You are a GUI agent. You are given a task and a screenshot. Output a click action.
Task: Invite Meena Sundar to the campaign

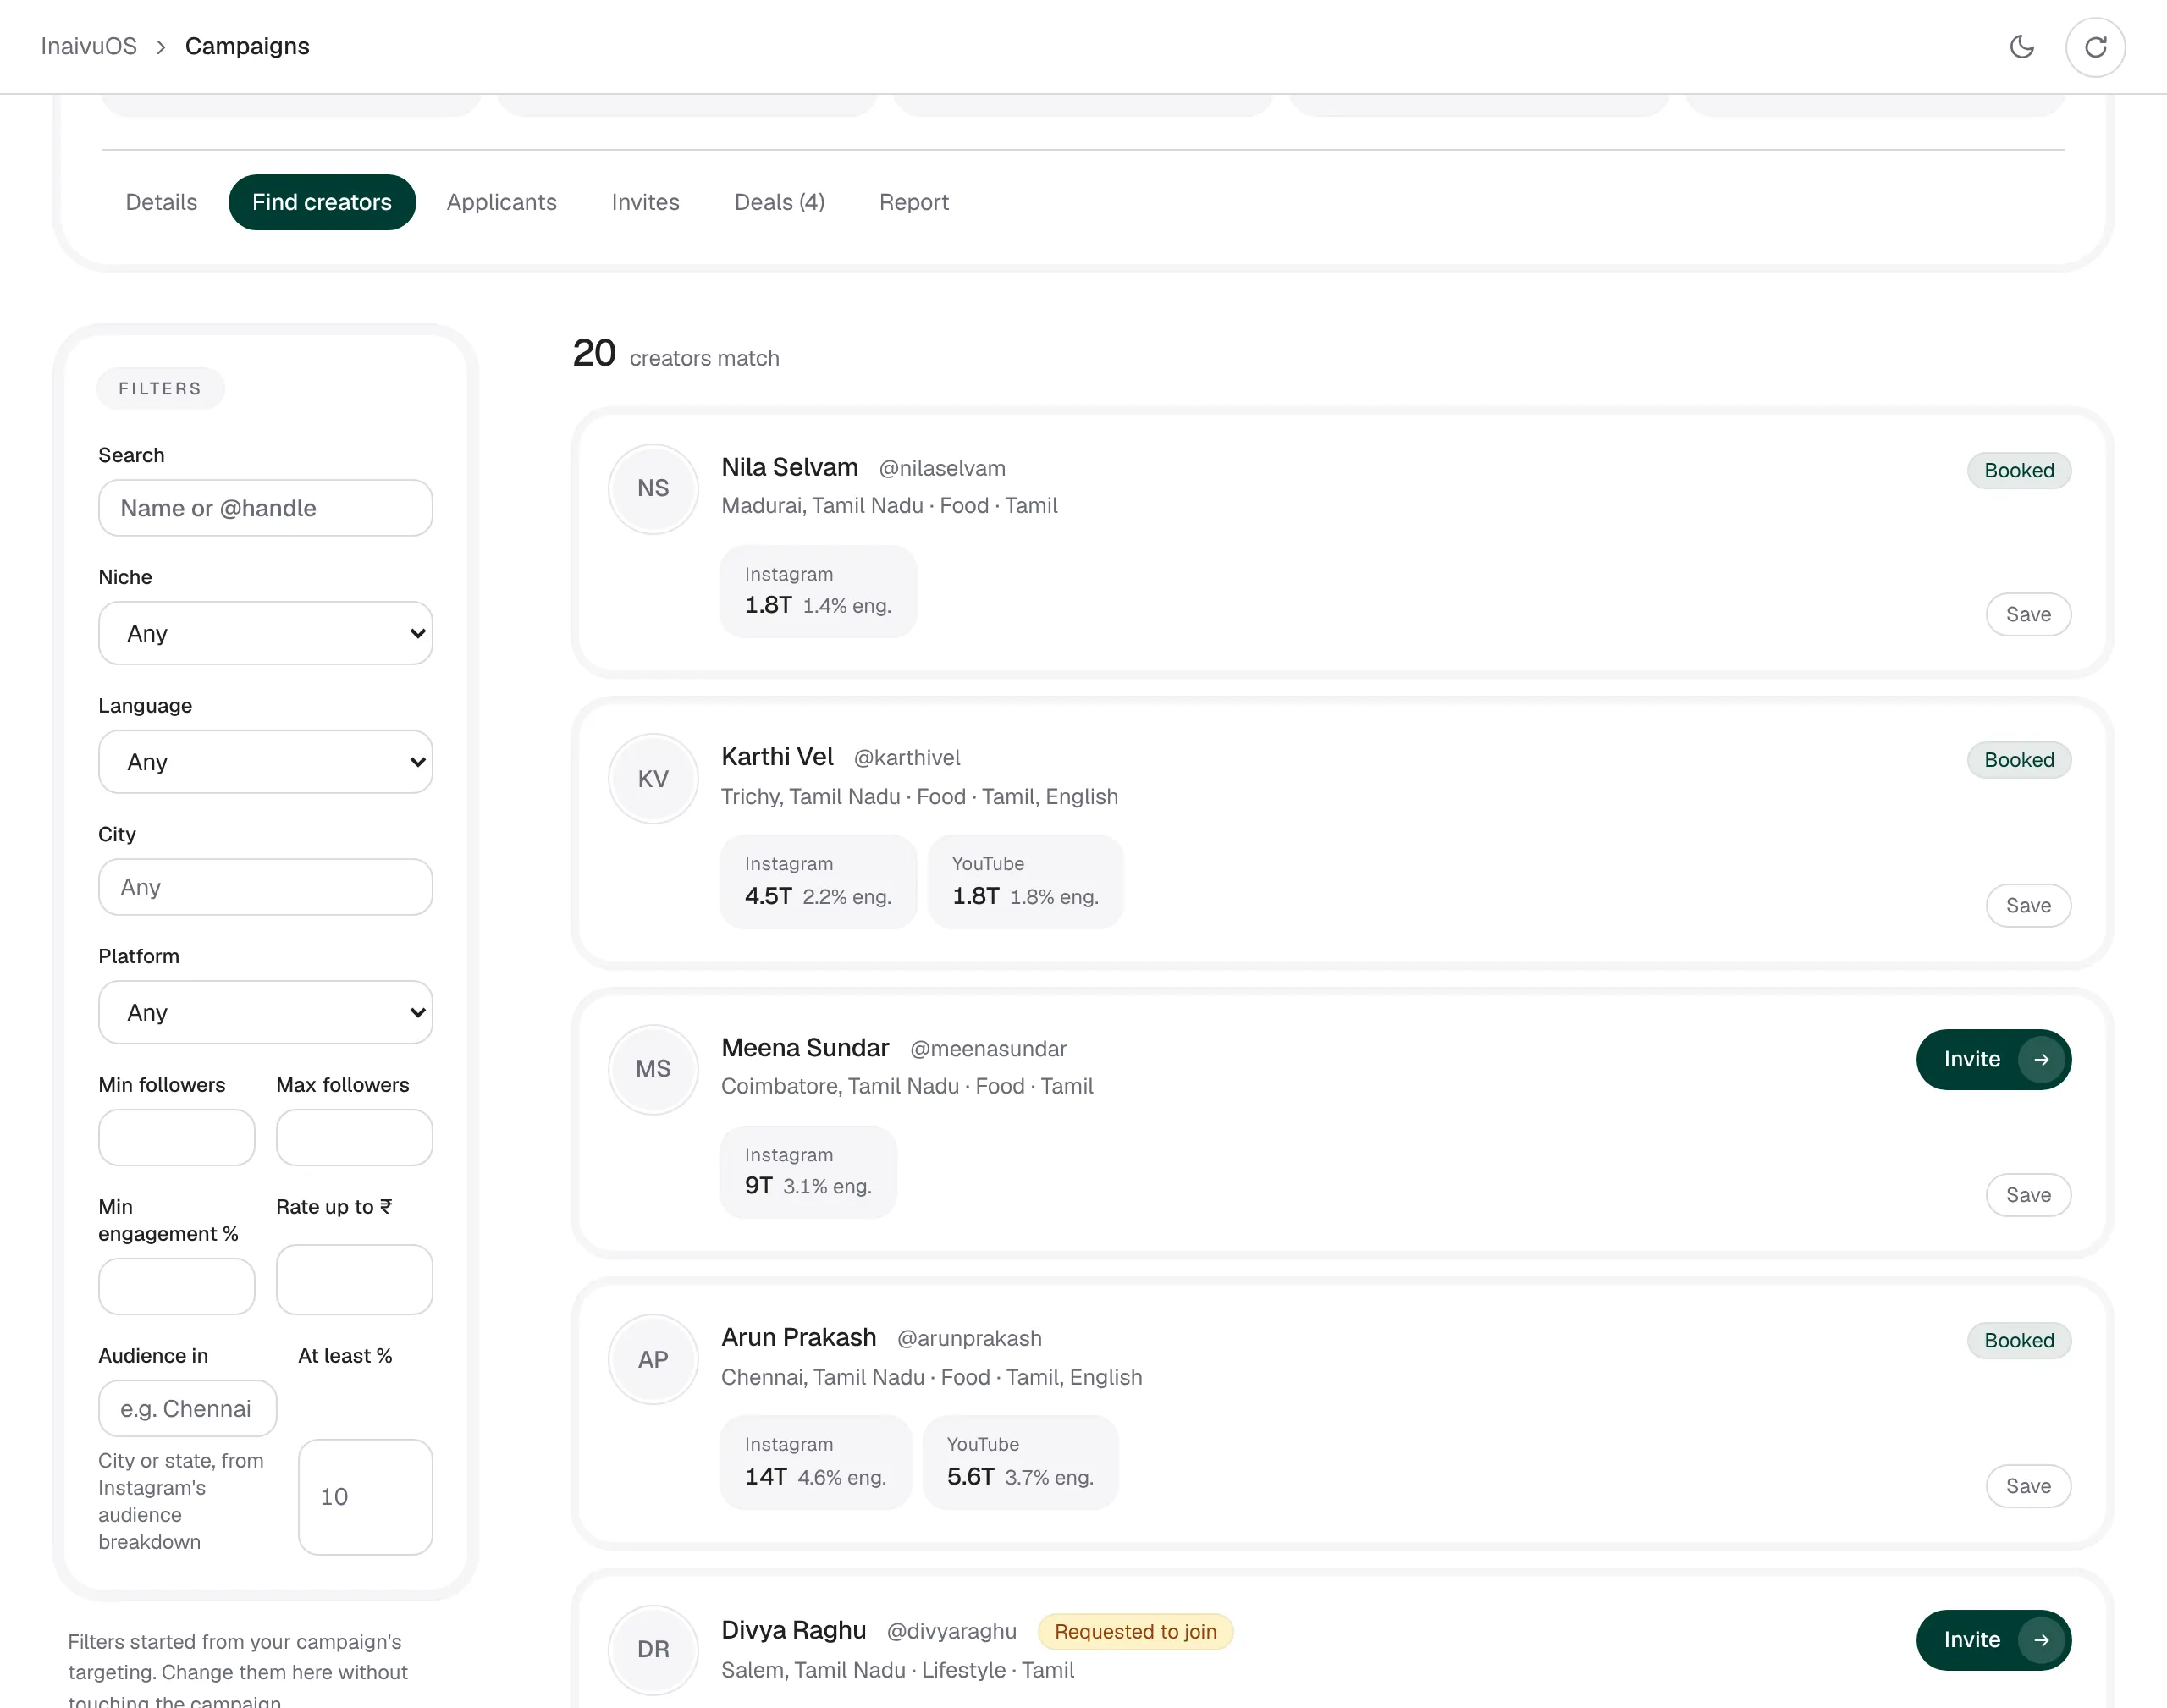pos(1993,1059)
